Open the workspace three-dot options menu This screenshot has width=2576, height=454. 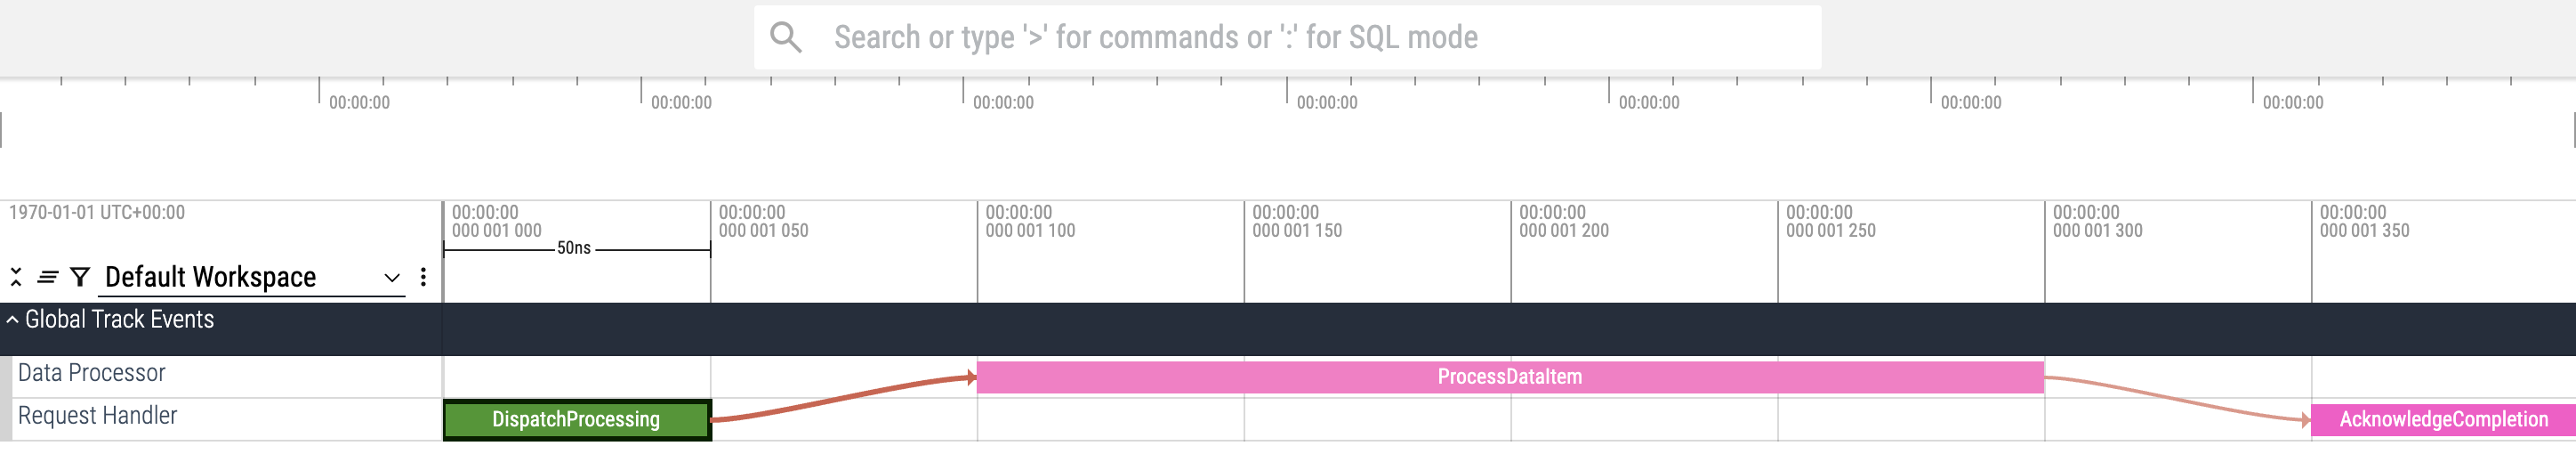pos(424,277)
